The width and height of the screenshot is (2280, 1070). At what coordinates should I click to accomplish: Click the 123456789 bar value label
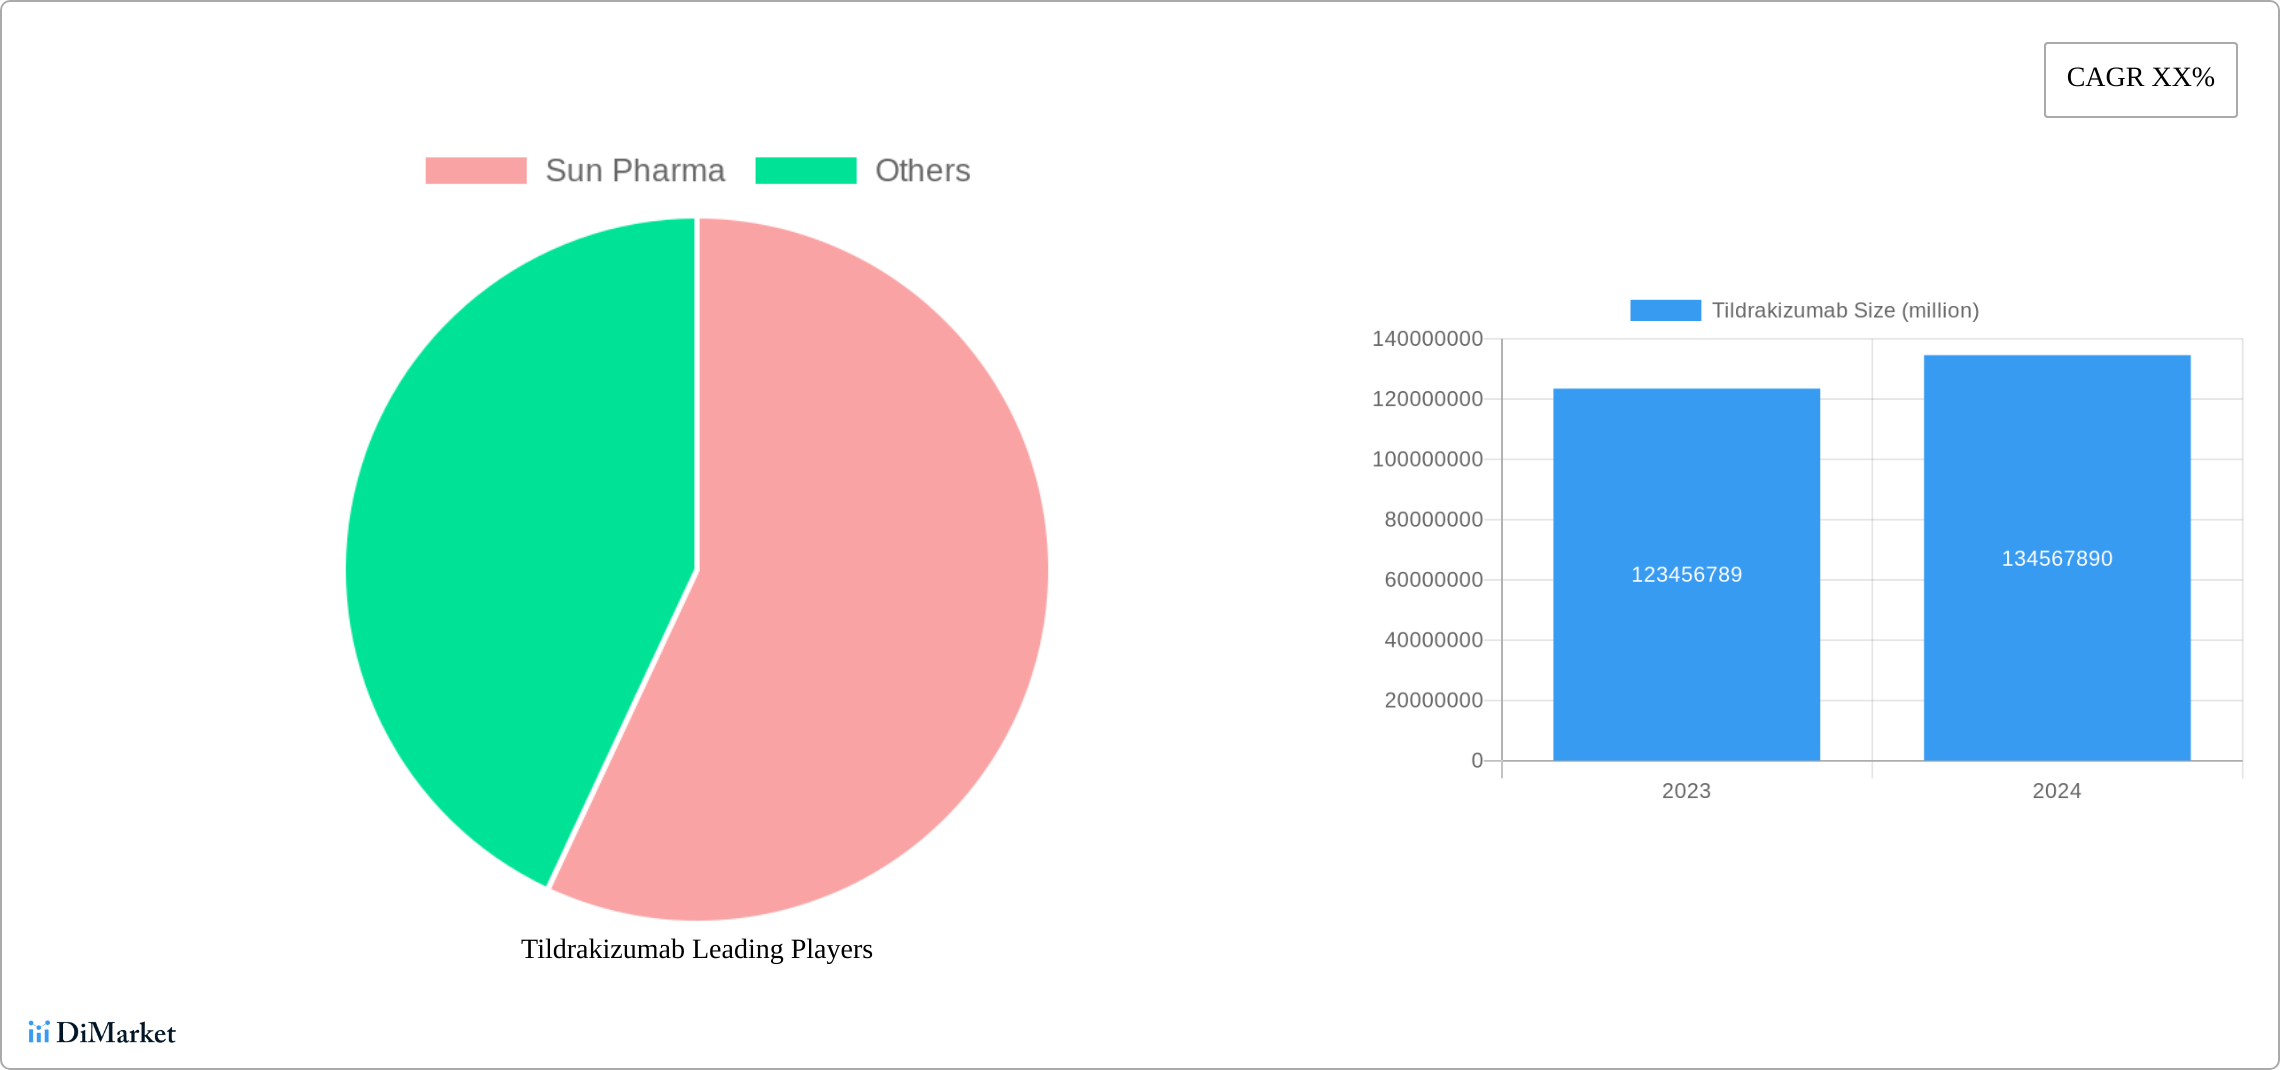(1686, 575)
